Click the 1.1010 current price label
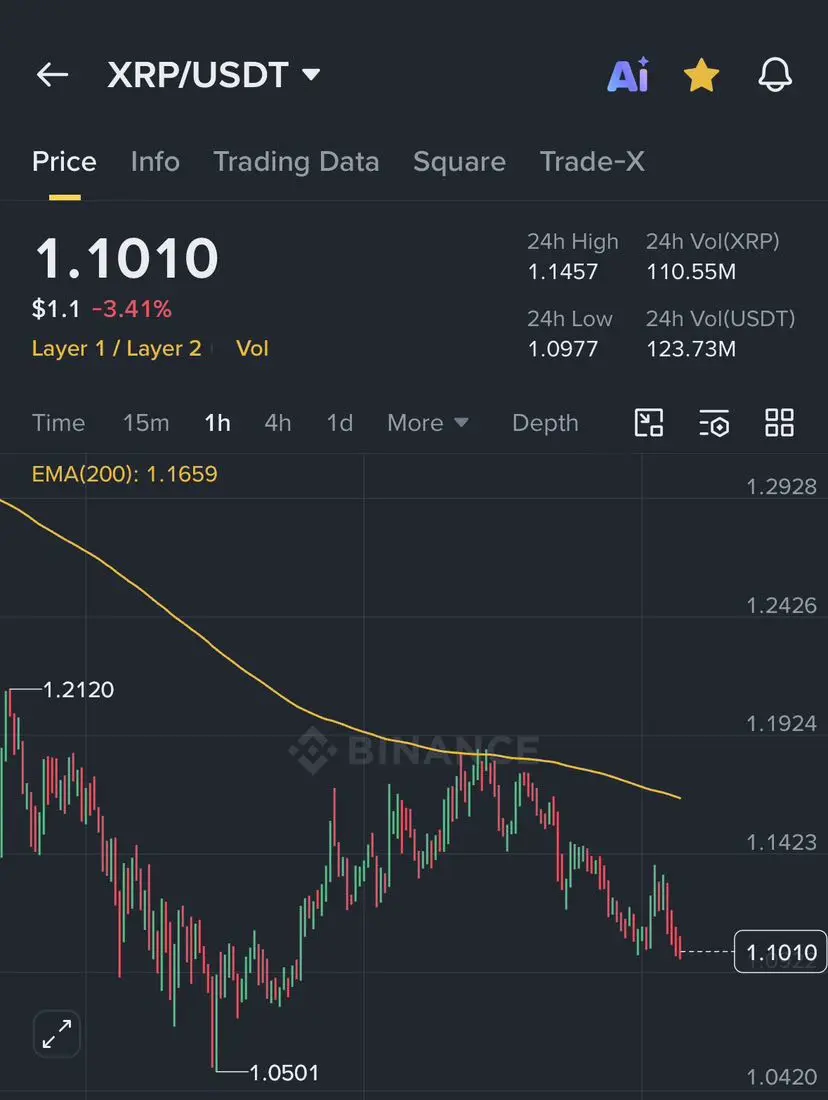 781,952
